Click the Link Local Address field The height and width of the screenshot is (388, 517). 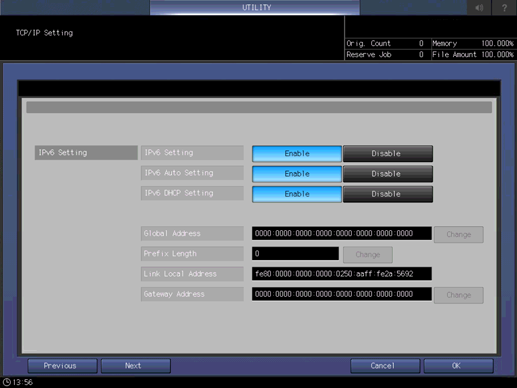pyautogui.click(x=342, y=274)
